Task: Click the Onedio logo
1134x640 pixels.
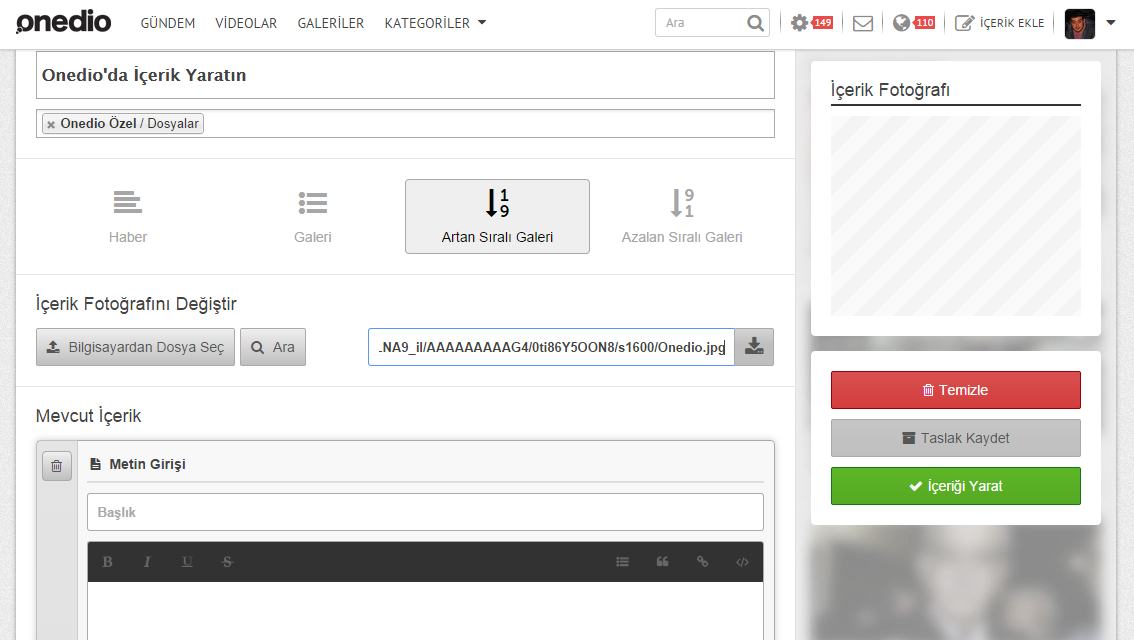Action: coord(64,22)
